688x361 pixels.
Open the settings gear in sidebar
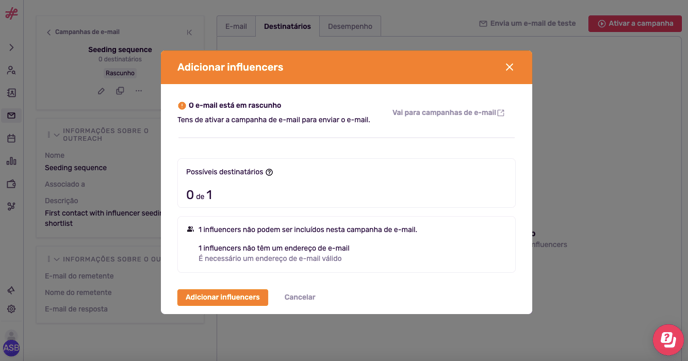tap(11, 309)
